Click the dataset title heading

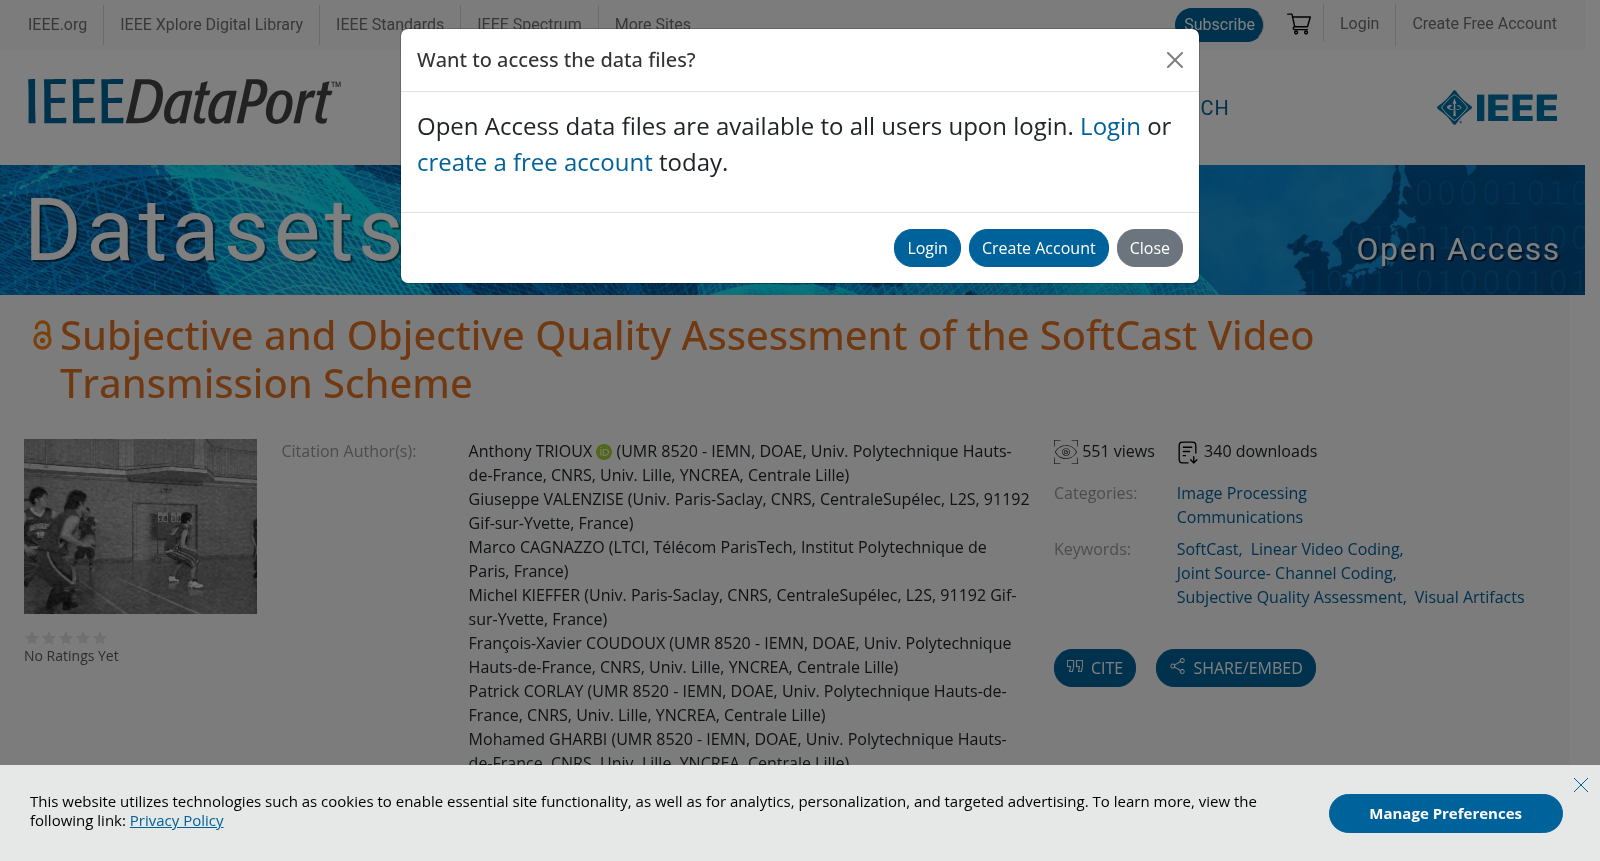(686, 360)
